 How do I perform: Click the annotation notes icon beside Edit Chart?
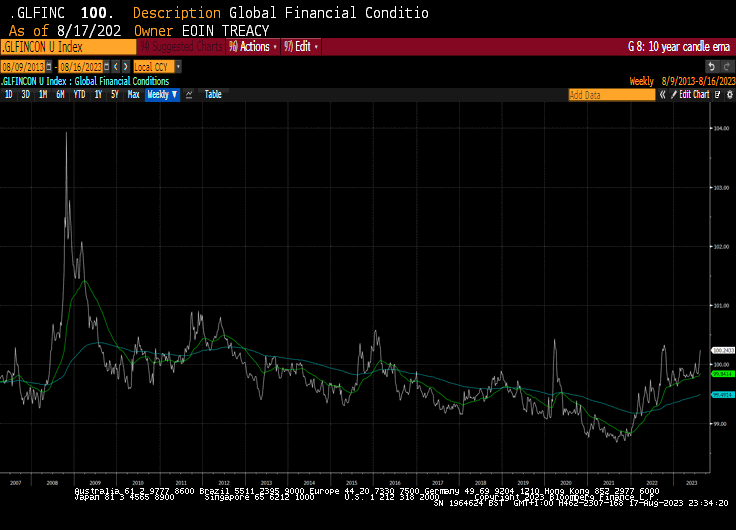[x=717, y=95]
